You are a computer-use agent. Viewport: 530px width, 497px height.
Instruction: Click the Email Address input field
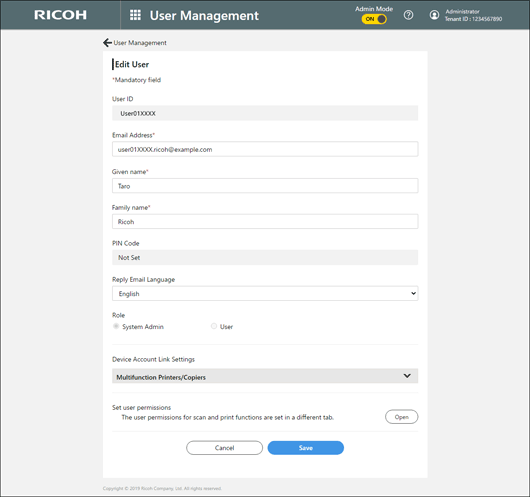[265, 149]
